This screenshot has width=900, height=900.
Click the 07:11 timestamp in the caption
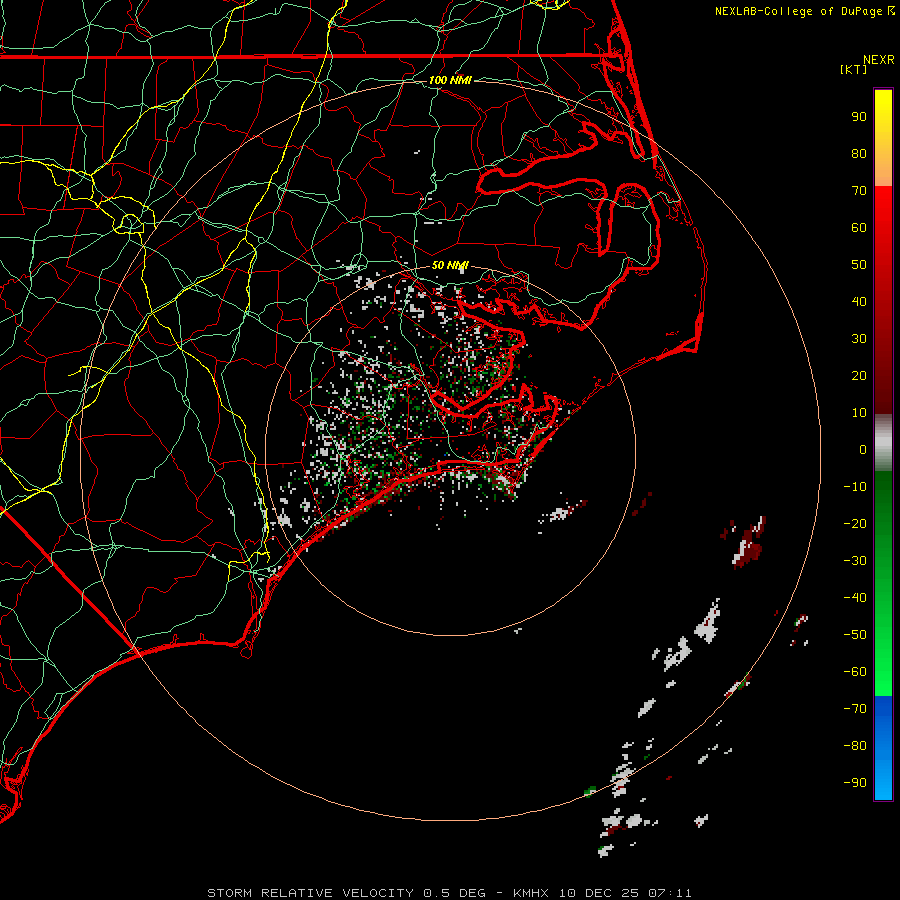[x=671, y=892]
